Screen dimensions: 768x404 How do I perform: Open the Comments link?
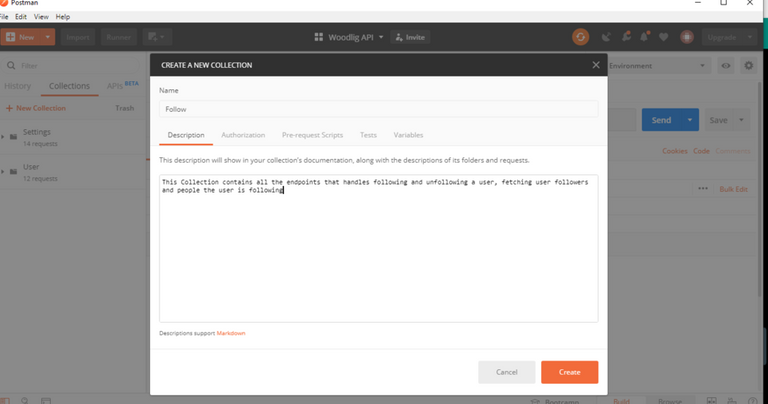tap(733, 151)
